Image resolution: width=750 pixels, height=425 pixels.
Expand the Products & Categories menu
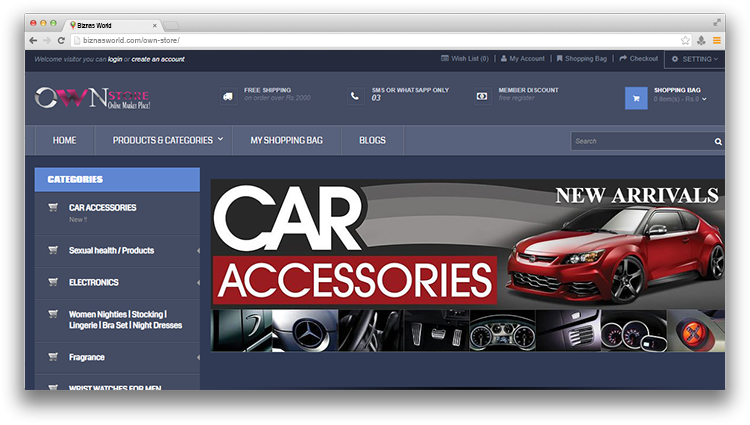pyautogui.click(x=167, y=140)
